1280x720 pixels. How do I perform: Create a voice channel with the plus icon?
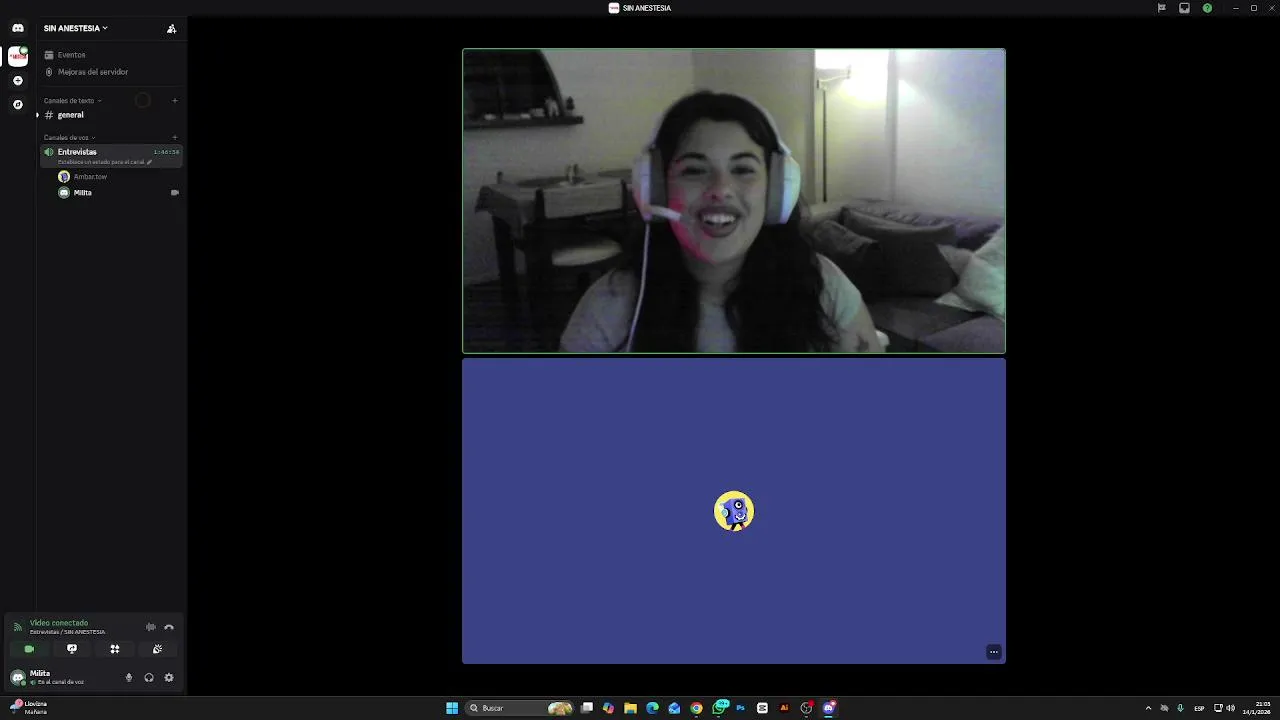[x=175, y=137]
